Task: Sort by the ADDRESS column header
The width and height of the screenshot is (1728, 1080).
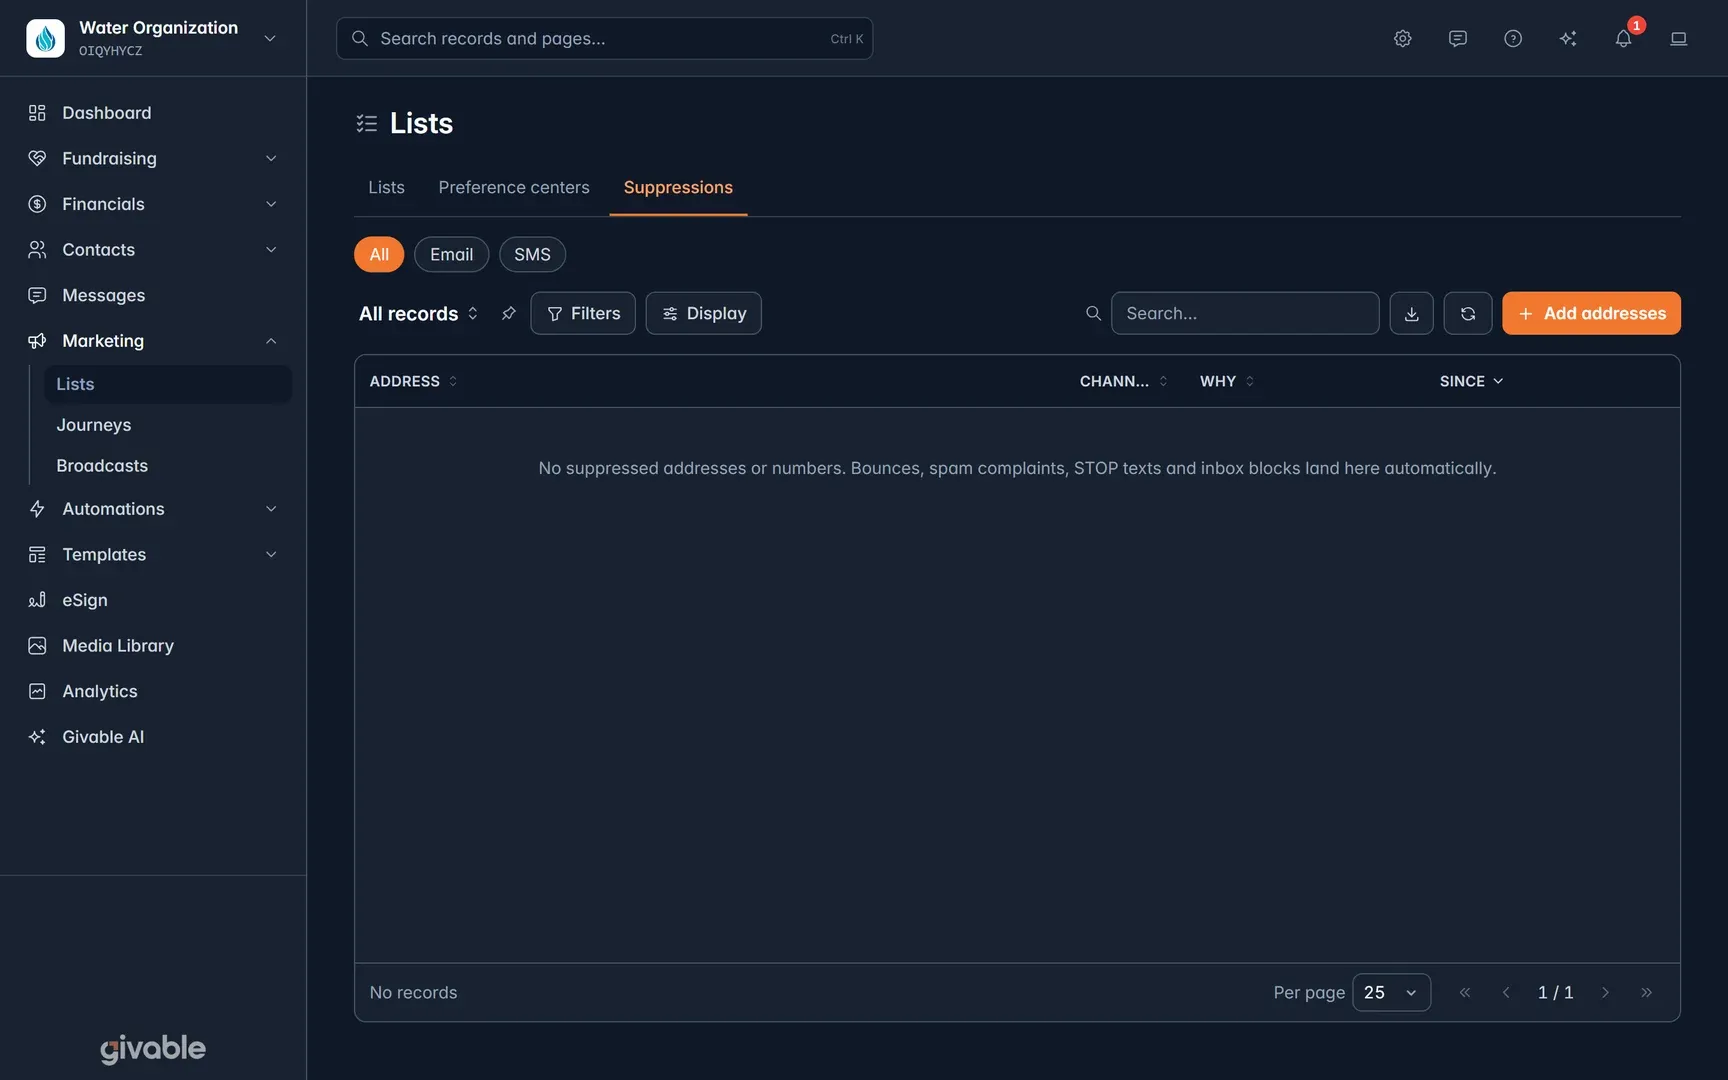Action: click(413, 381)
